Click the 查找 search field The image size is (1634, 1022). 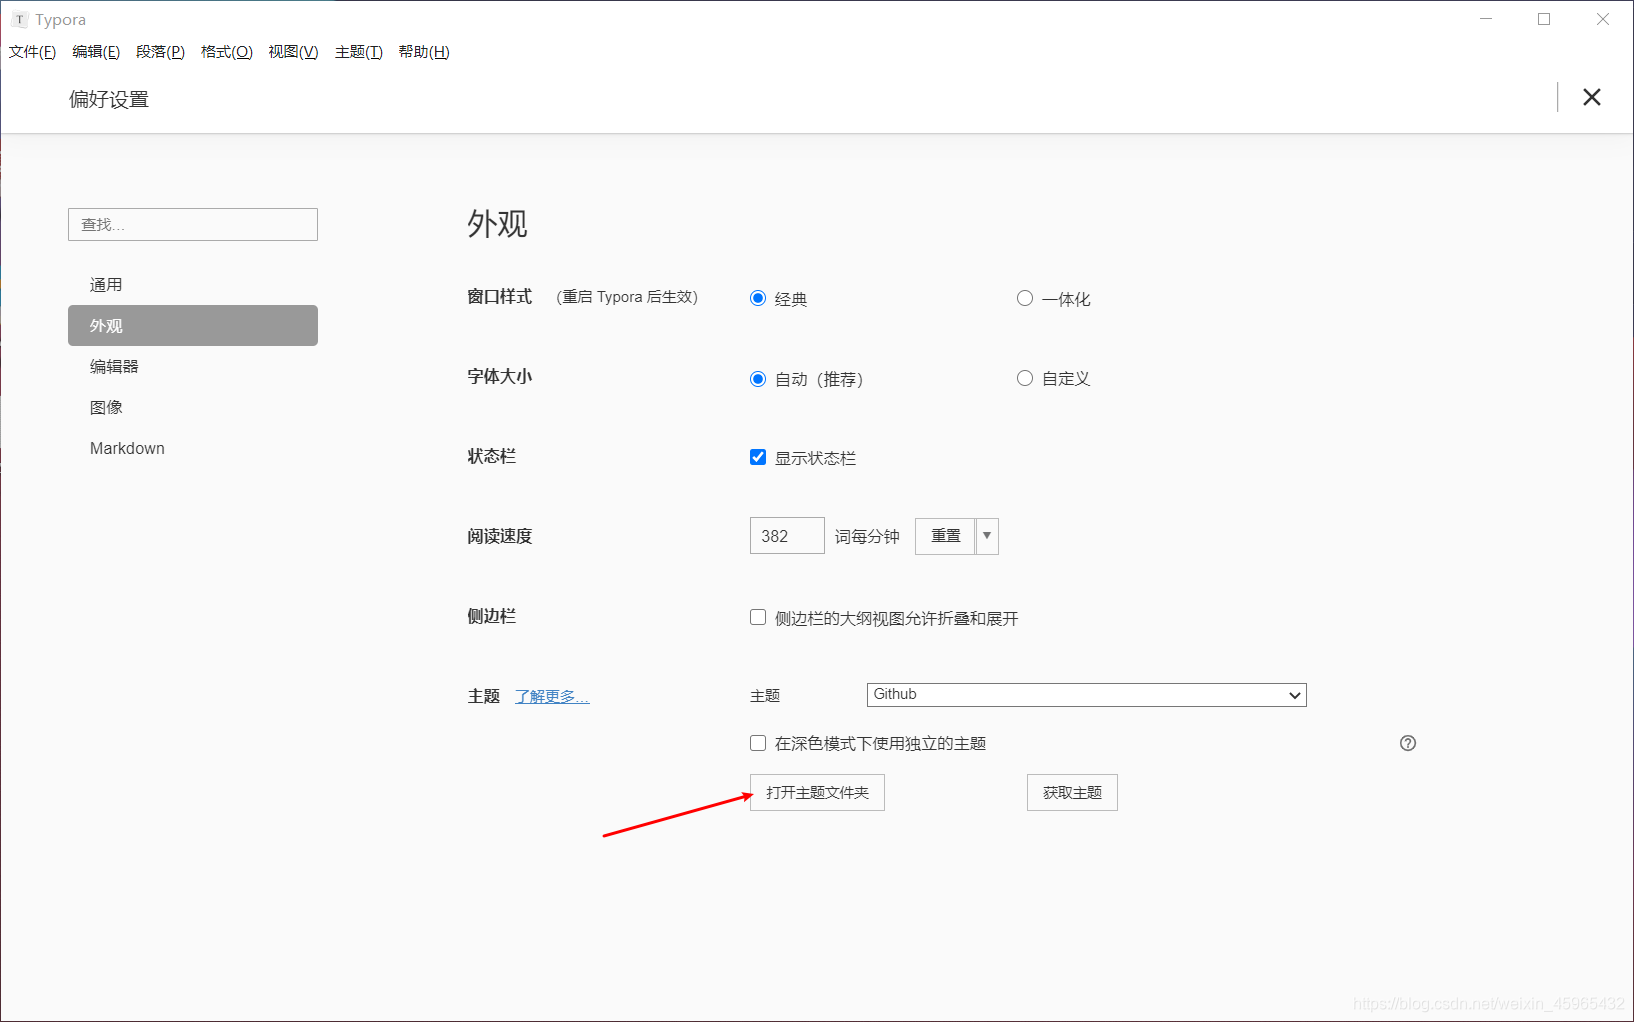[x=193, y=225]
